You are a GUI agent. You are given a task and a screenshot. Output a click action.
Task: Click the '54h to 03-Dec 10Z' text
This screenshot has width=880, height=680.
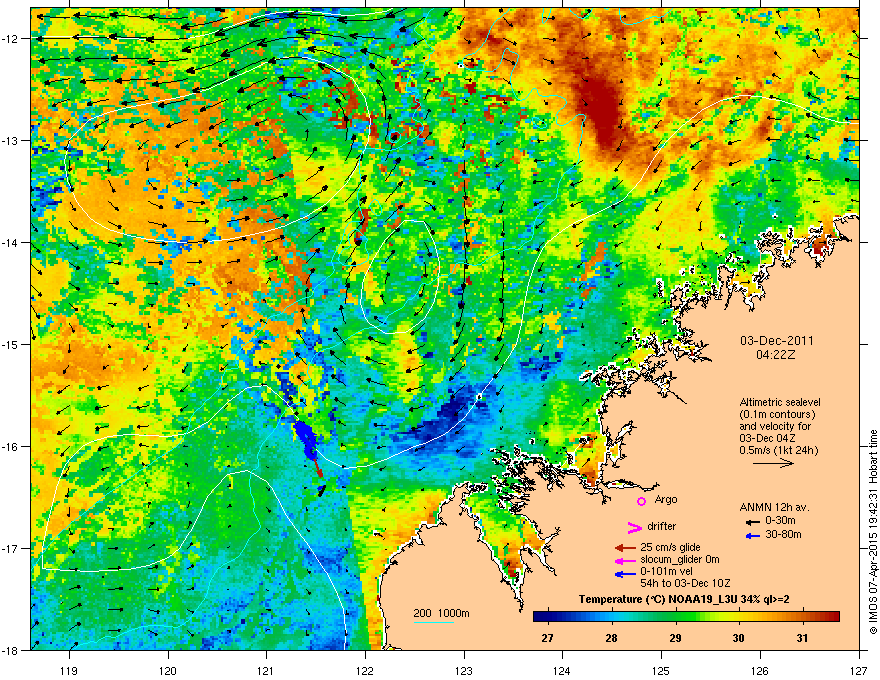pos(685,583)
